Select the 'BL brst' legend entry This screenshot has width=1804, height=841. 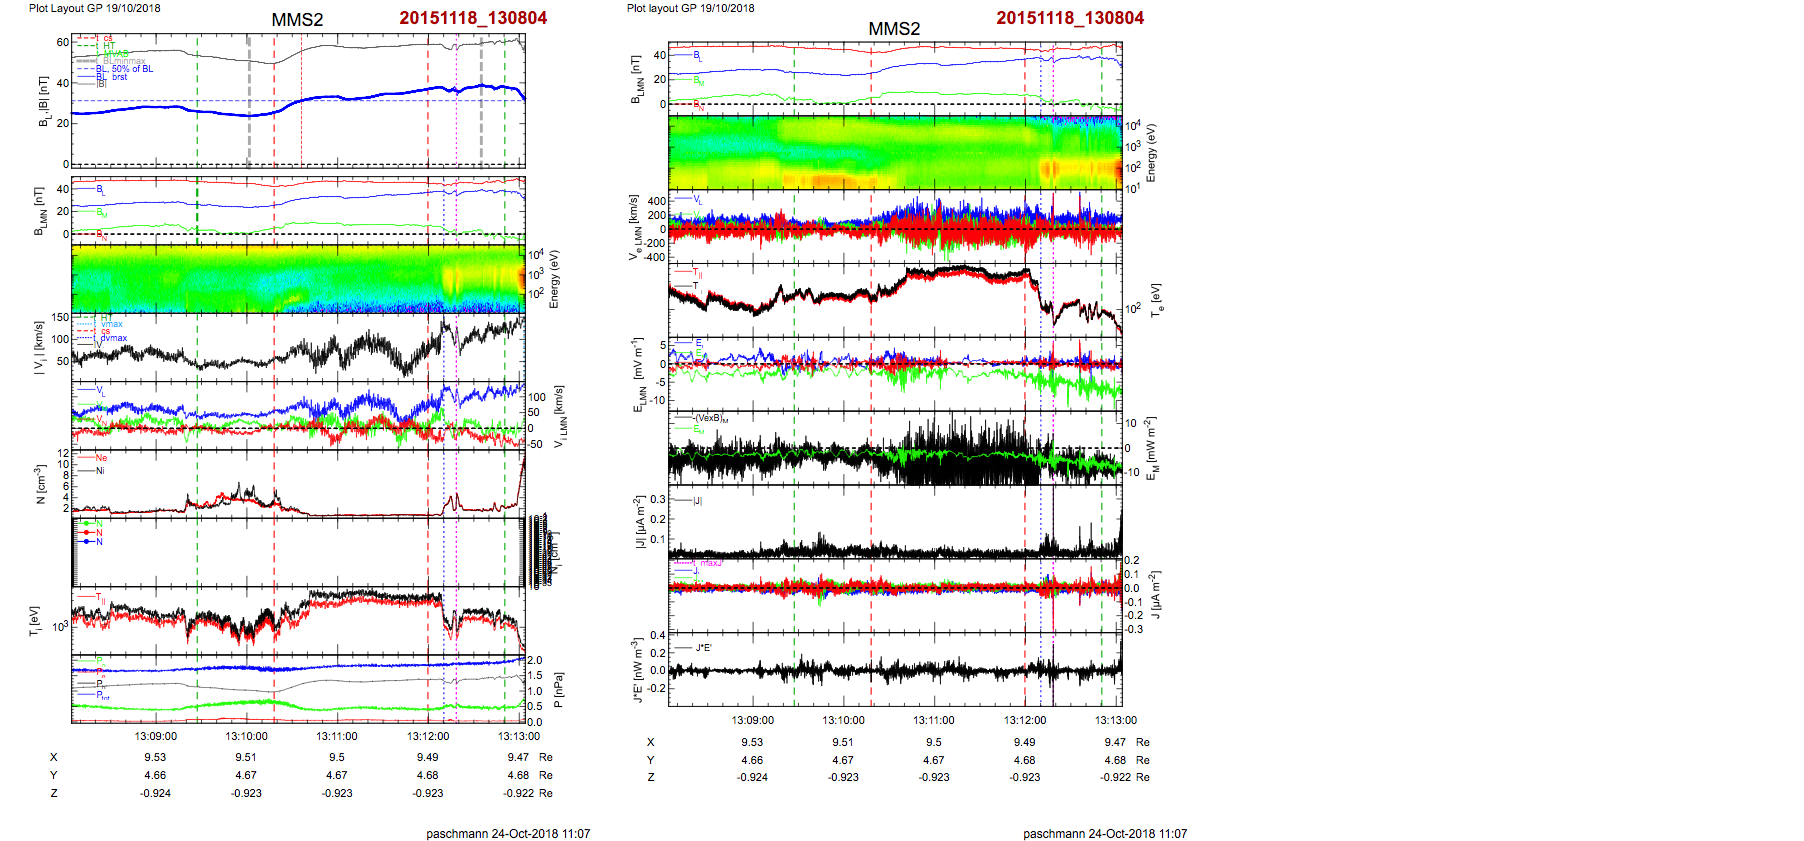[x=112, y=77]
